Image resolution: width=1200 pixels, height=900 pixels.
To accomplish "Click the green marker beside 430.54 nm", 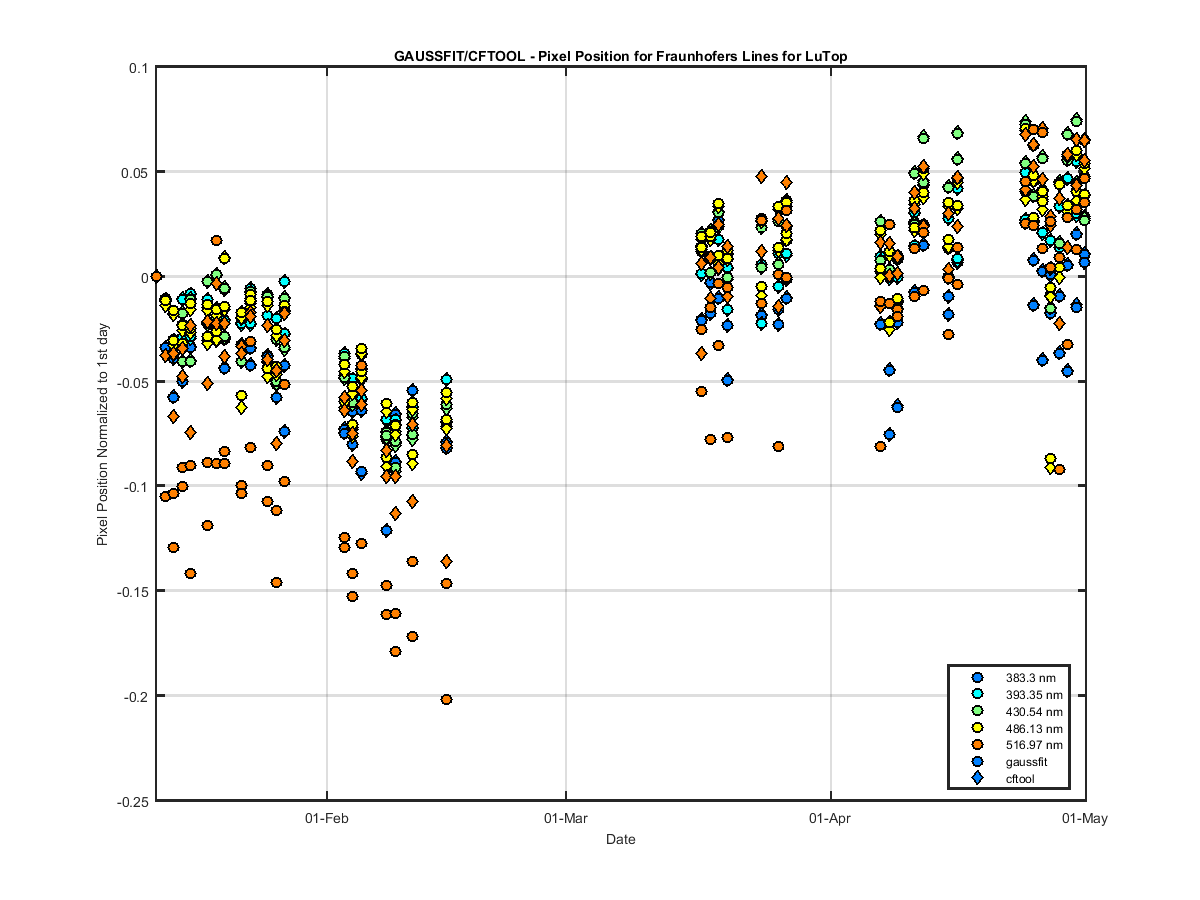I will pyautogui.click(x=977, y=710).
